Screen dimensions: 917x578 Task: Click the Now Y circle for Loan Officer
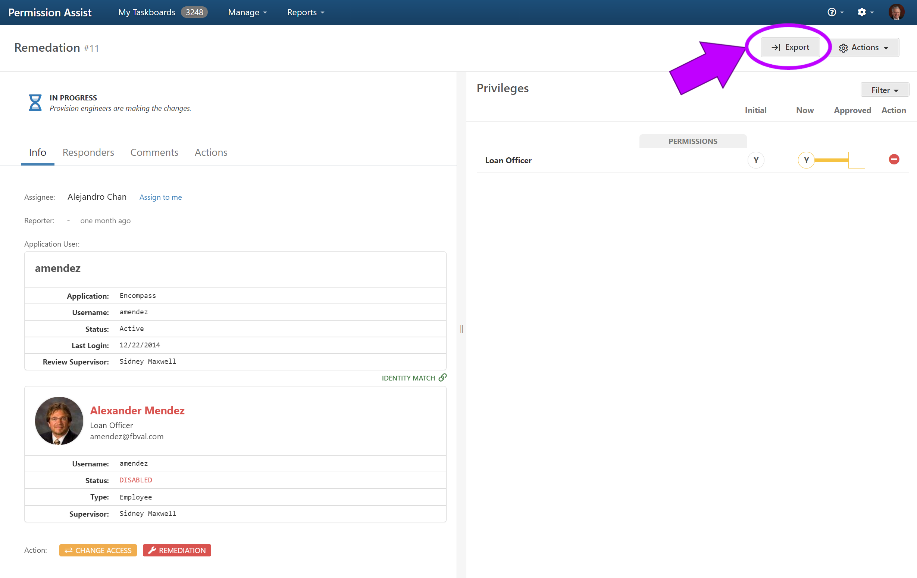point(806,160)
